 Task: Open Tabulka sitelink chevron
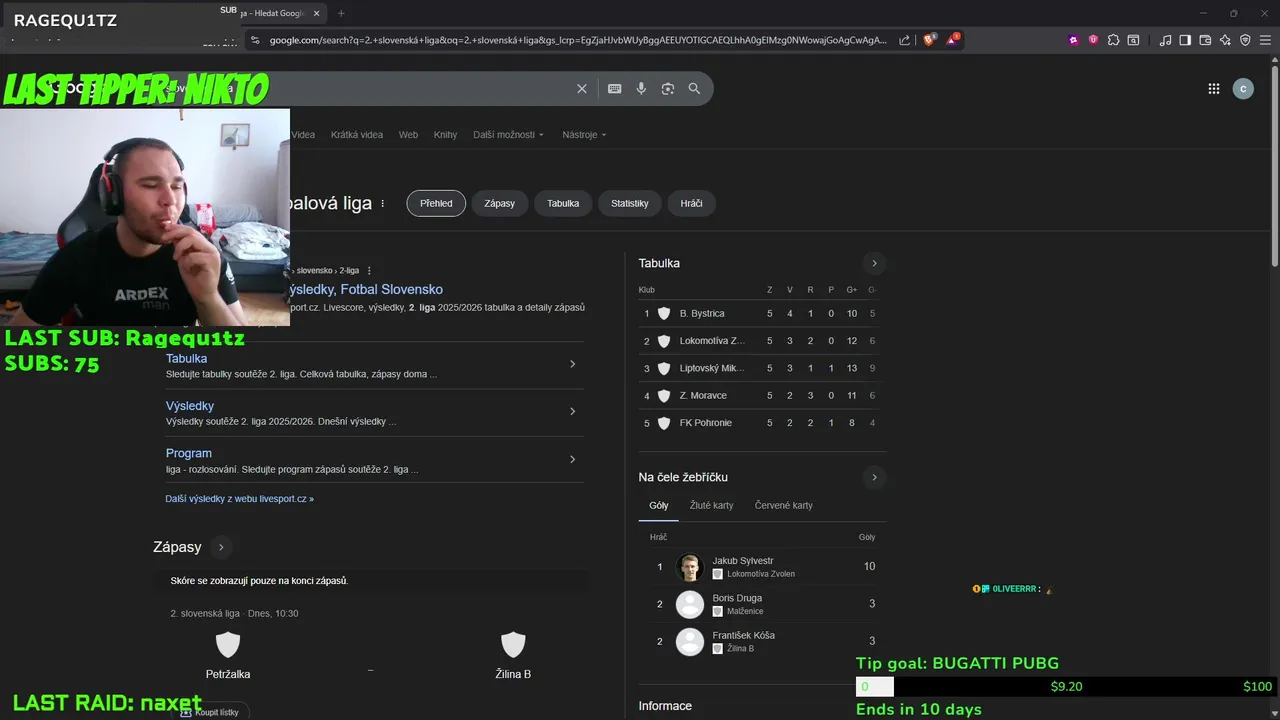(572, 364)
